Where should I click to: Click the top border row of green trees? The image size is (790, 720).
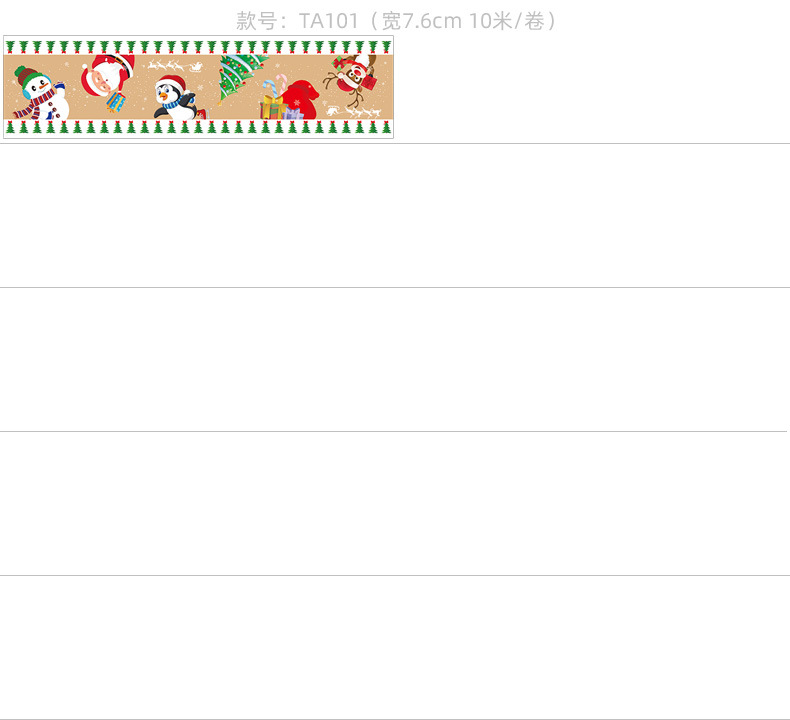199,47
